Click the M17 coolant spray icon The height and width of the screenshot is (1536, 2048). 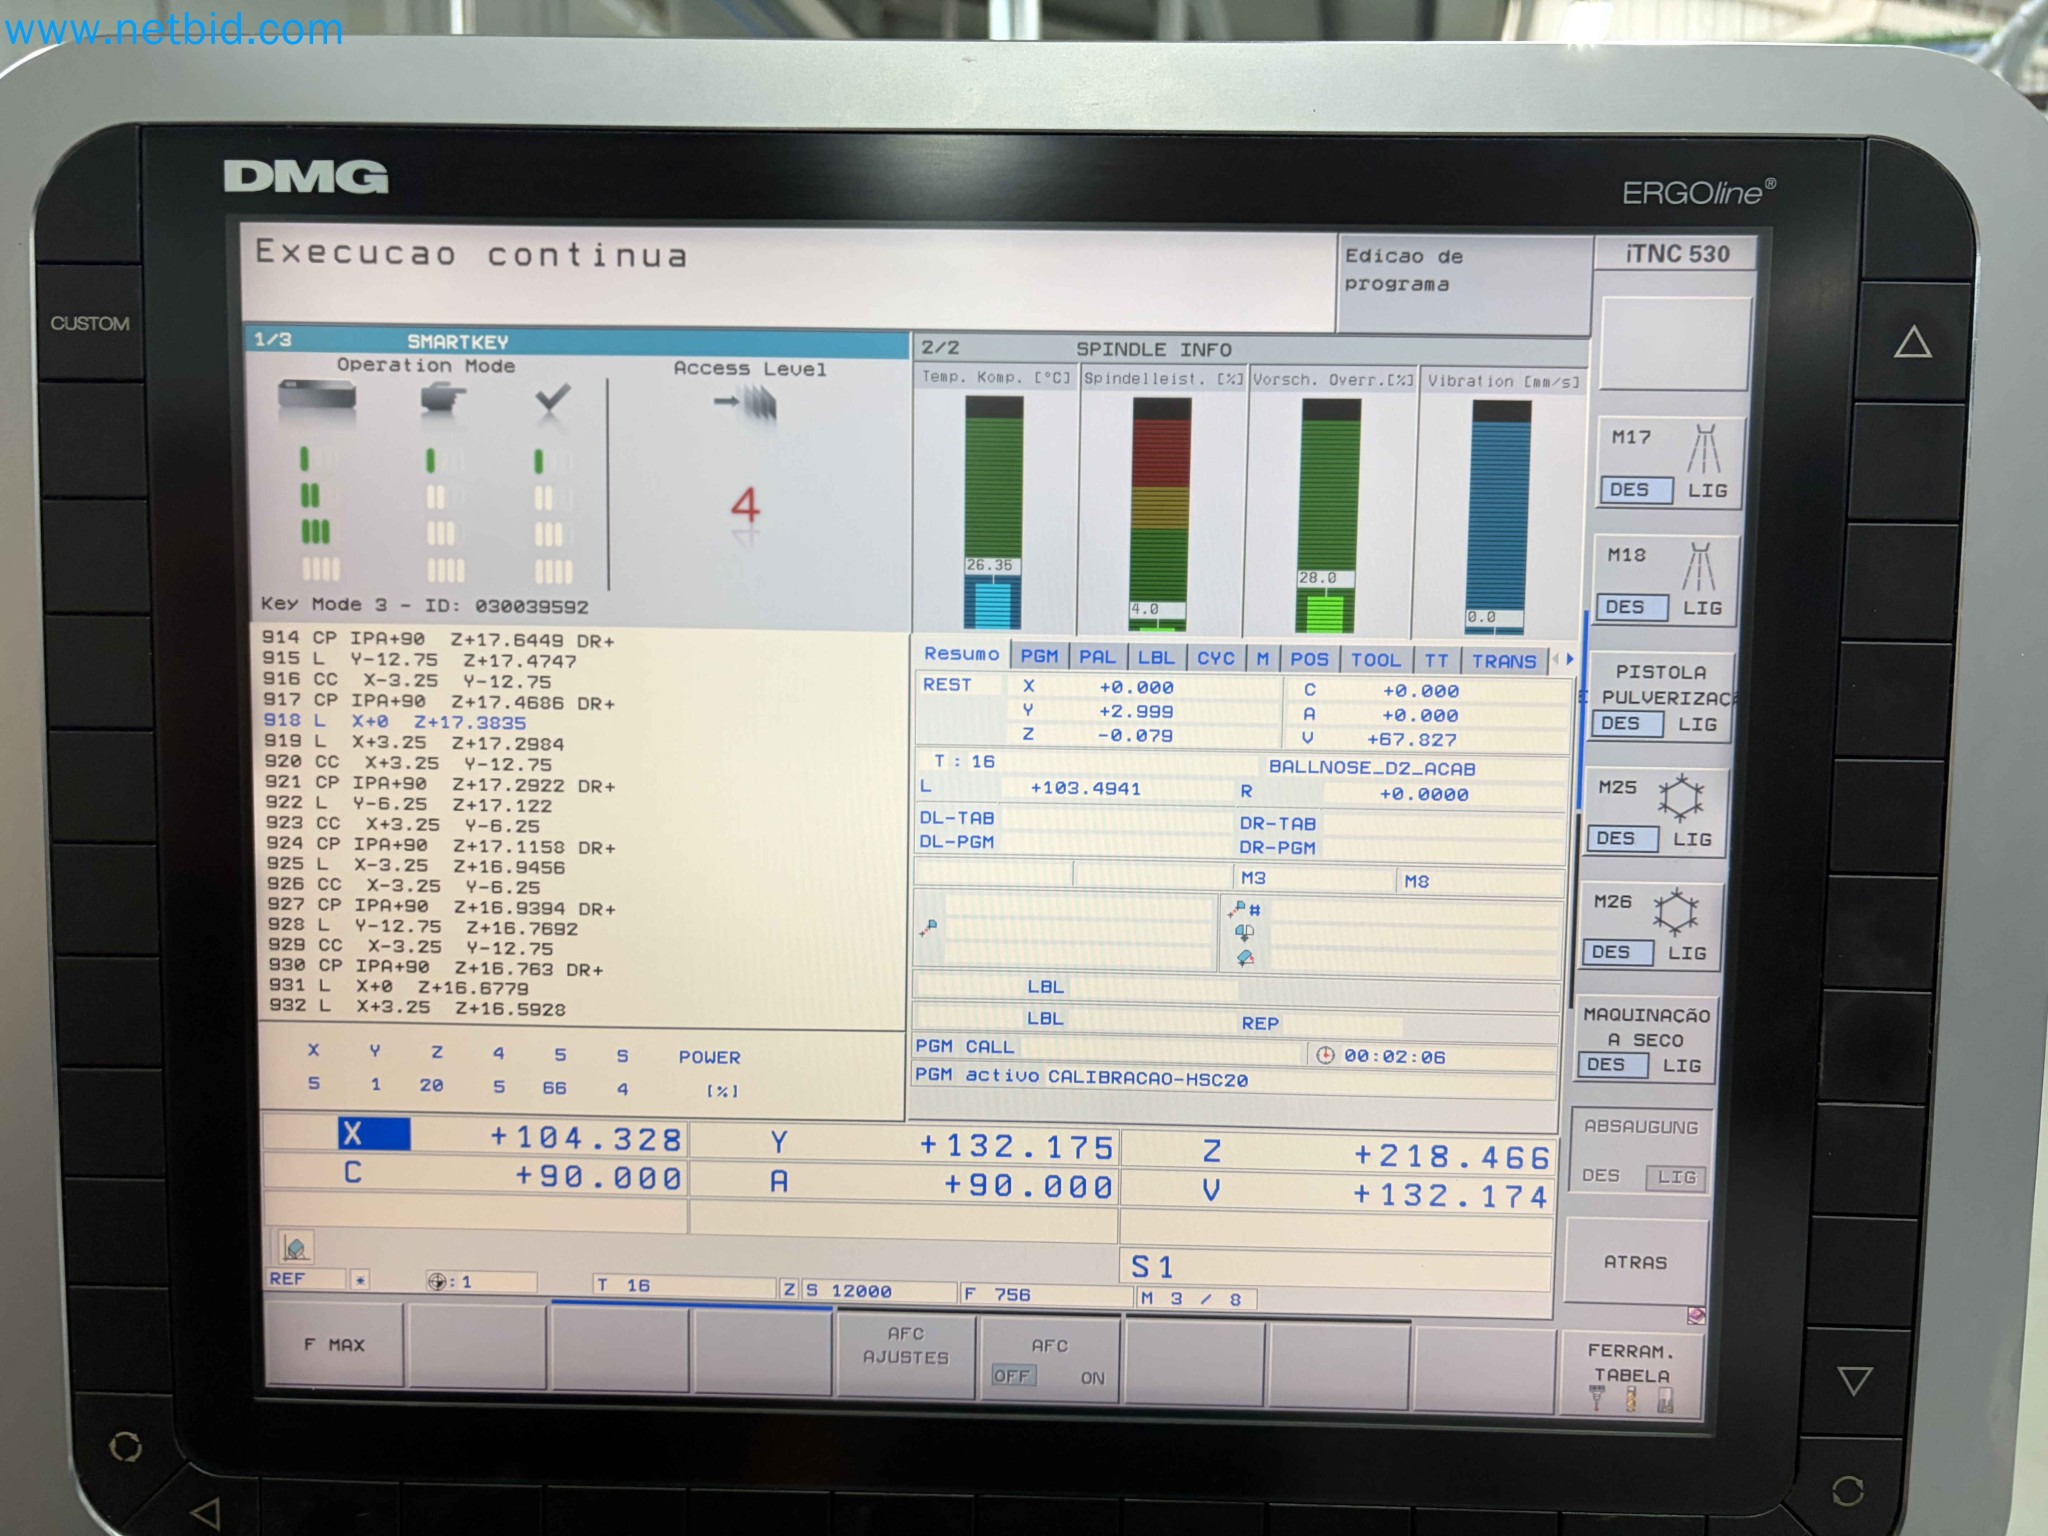pyautogui.click(x=1704, y=448)
